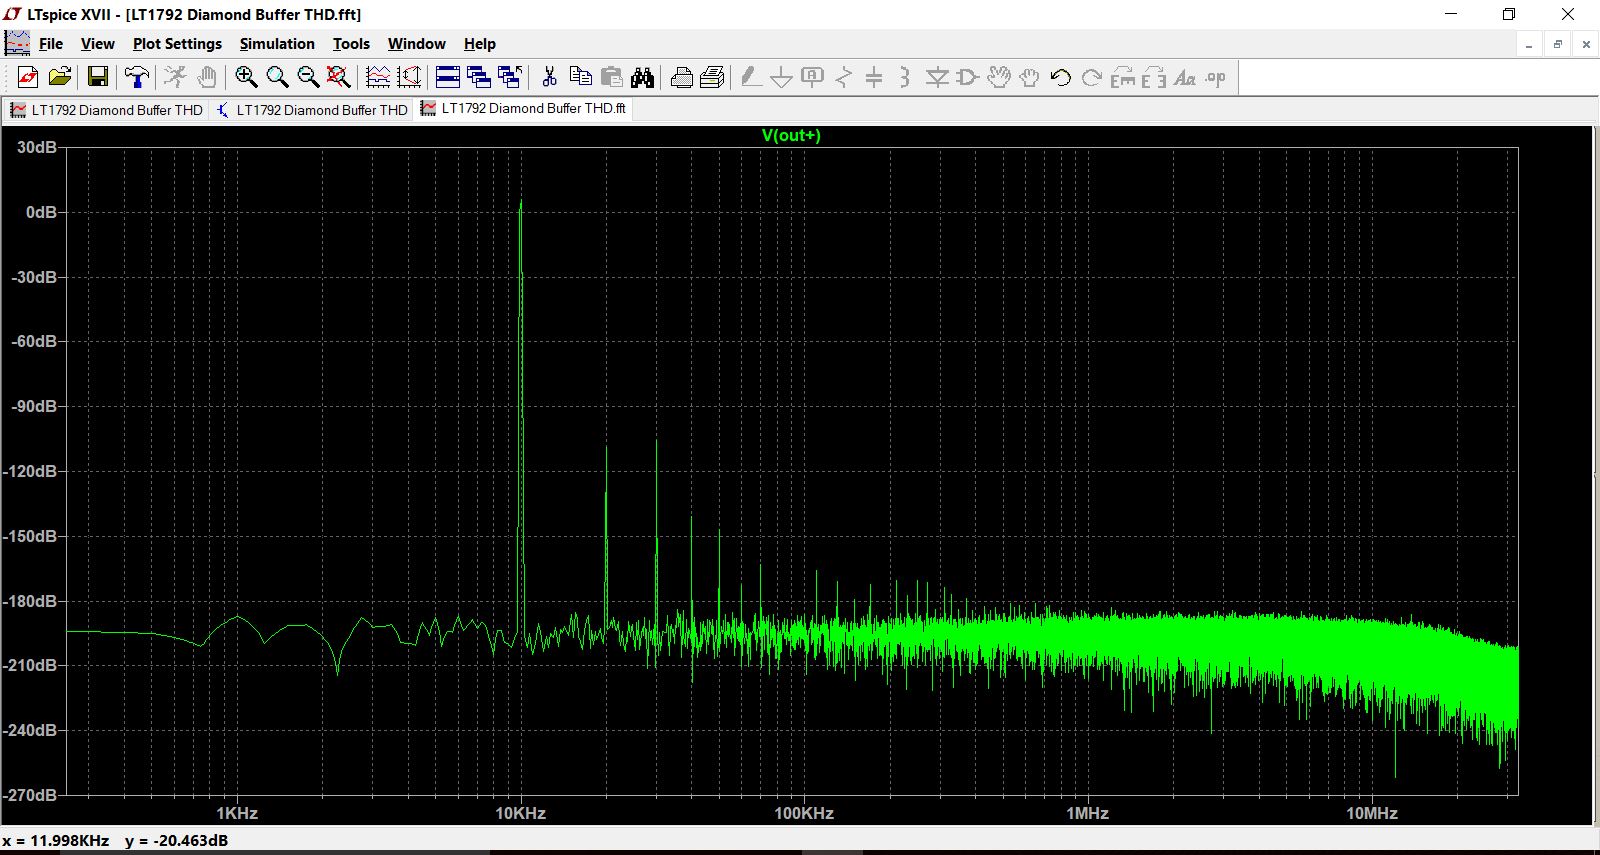Select the Ground symbol tool

coord(782,77)
